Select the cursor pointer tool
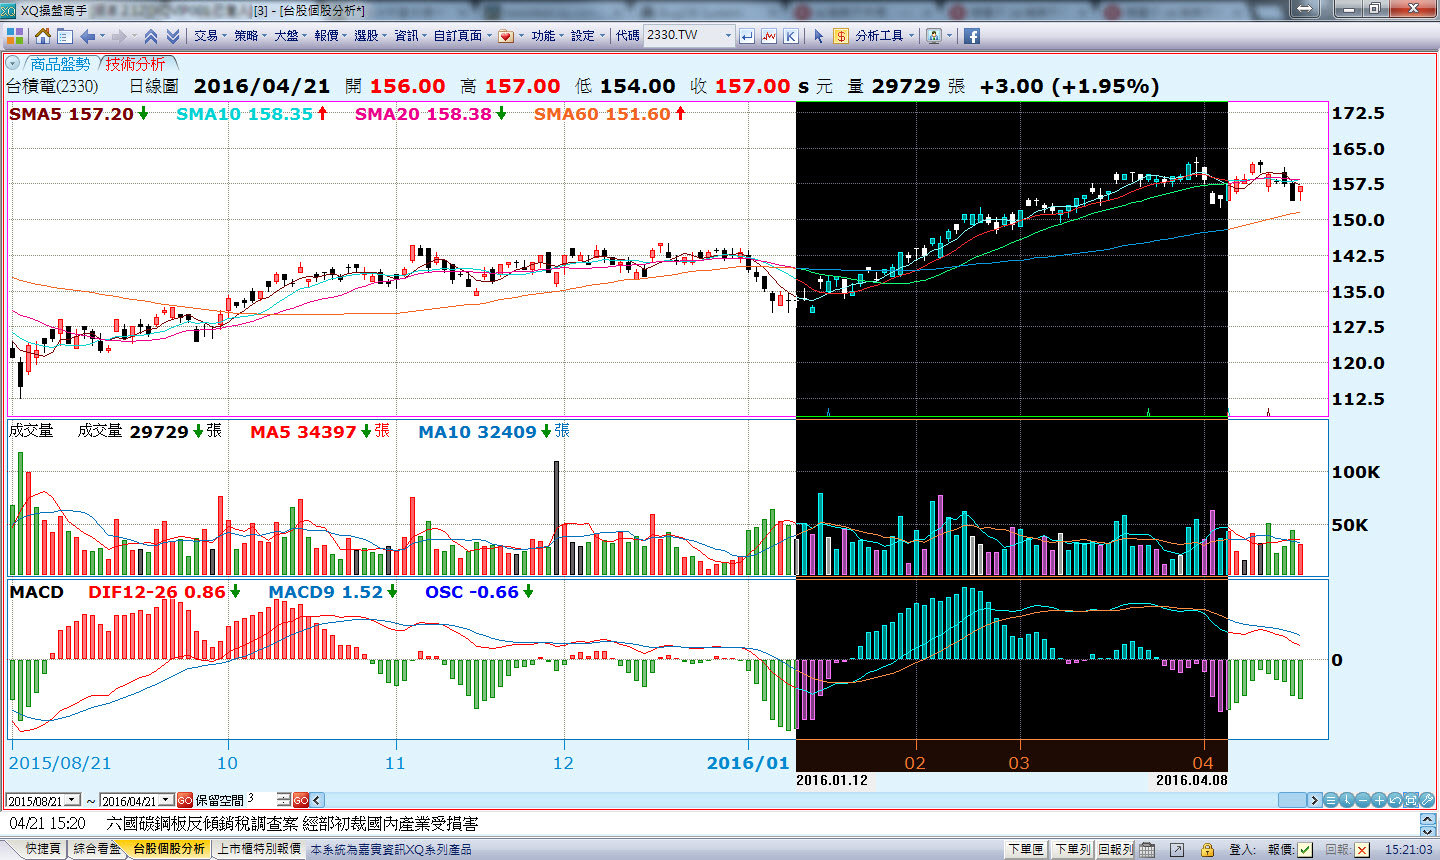This screenshot has width=1440, height=860. click(819, 36)
